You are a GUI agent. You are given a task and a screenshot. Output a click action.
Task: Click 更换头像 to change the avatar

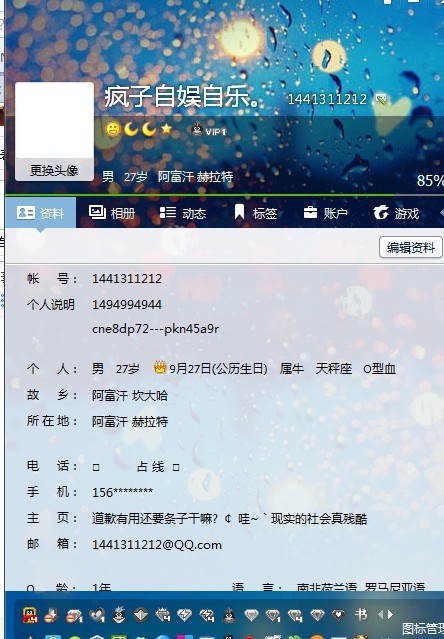pos(54,170)
